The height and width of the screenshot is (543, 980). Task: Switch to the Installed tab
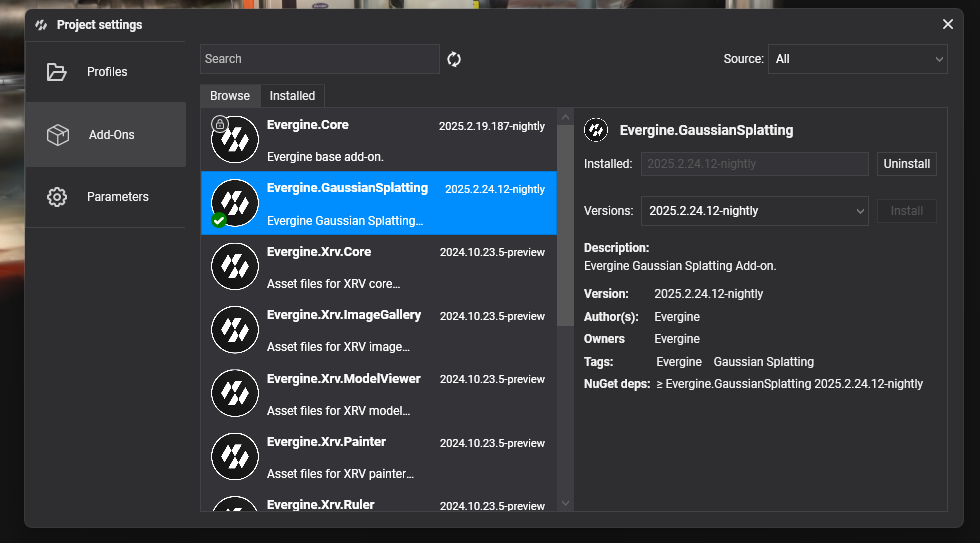pos(292,96)
